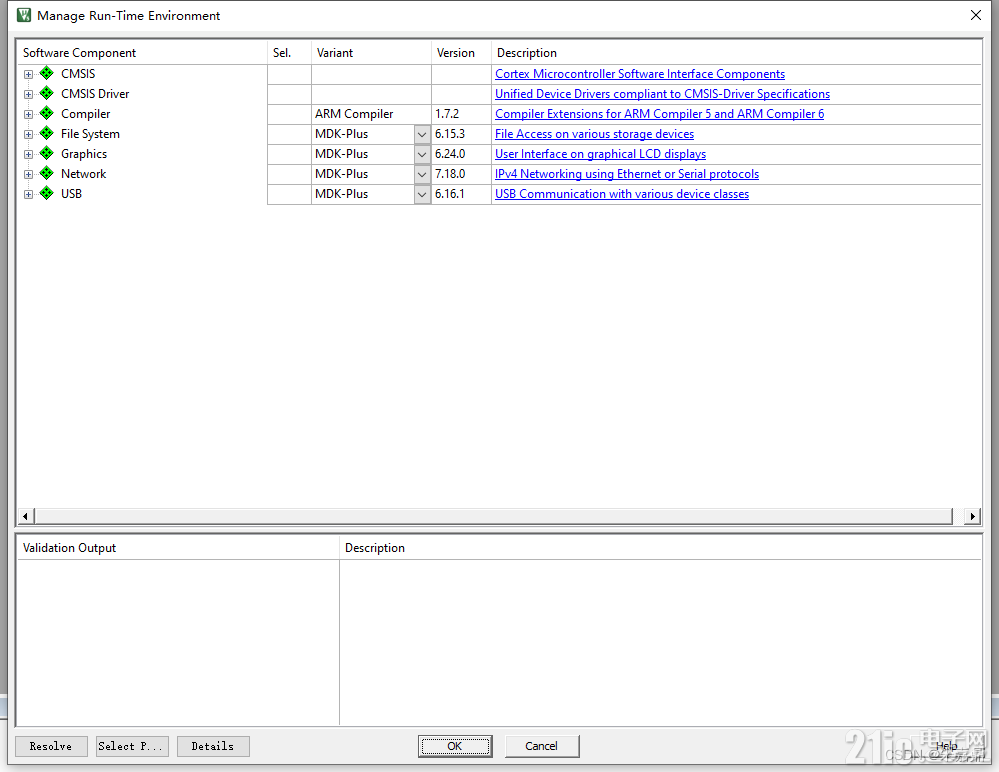
Task: Select the Compiler tree item label
Action: click(85, 114)
